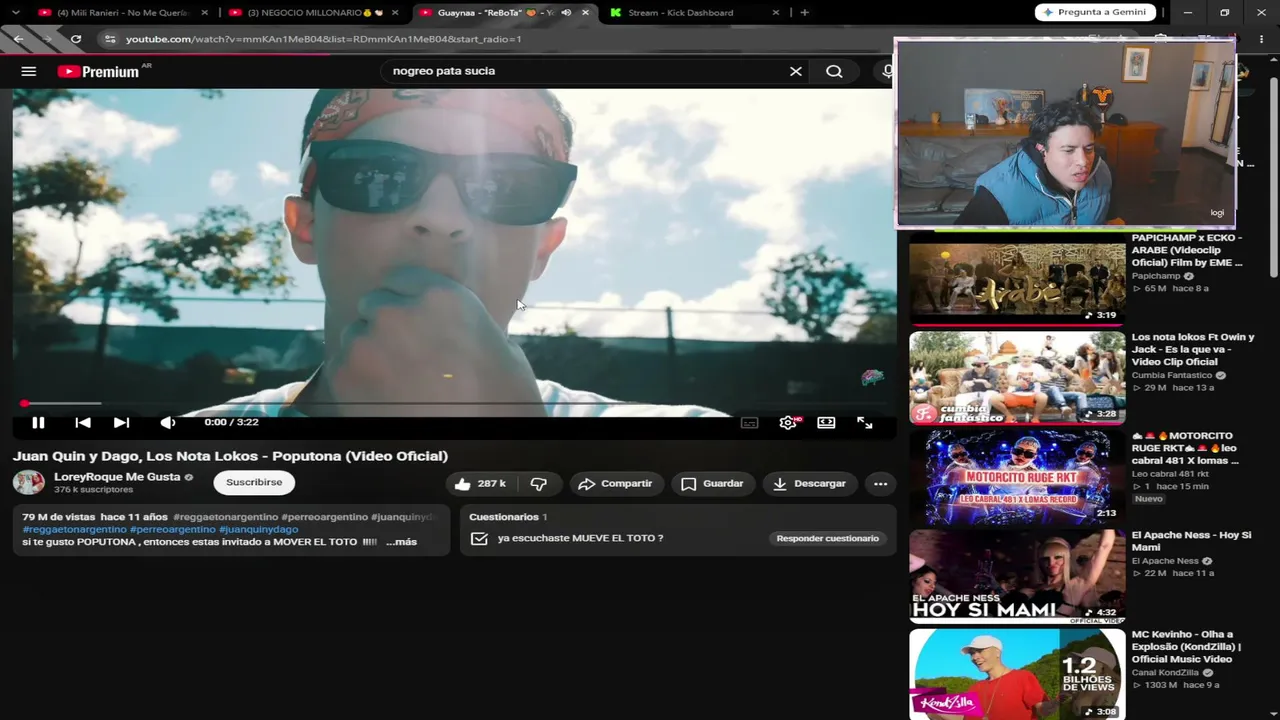Open the #reggaetonargentino blue hashtag link
Screen dimensions: 1280x720
(75, 529)
